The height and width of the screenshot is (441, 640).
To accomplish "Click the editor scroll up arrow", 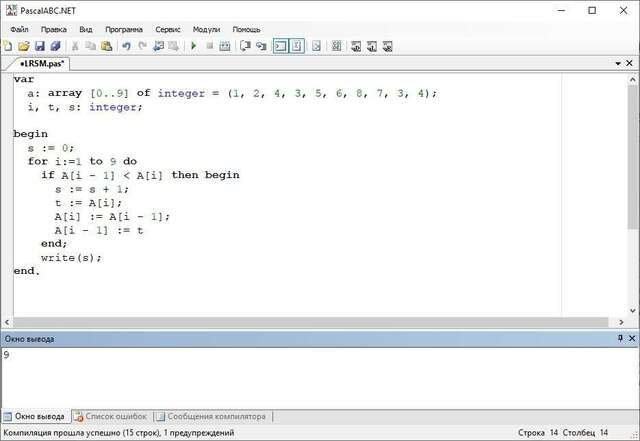I will point(633,80).
